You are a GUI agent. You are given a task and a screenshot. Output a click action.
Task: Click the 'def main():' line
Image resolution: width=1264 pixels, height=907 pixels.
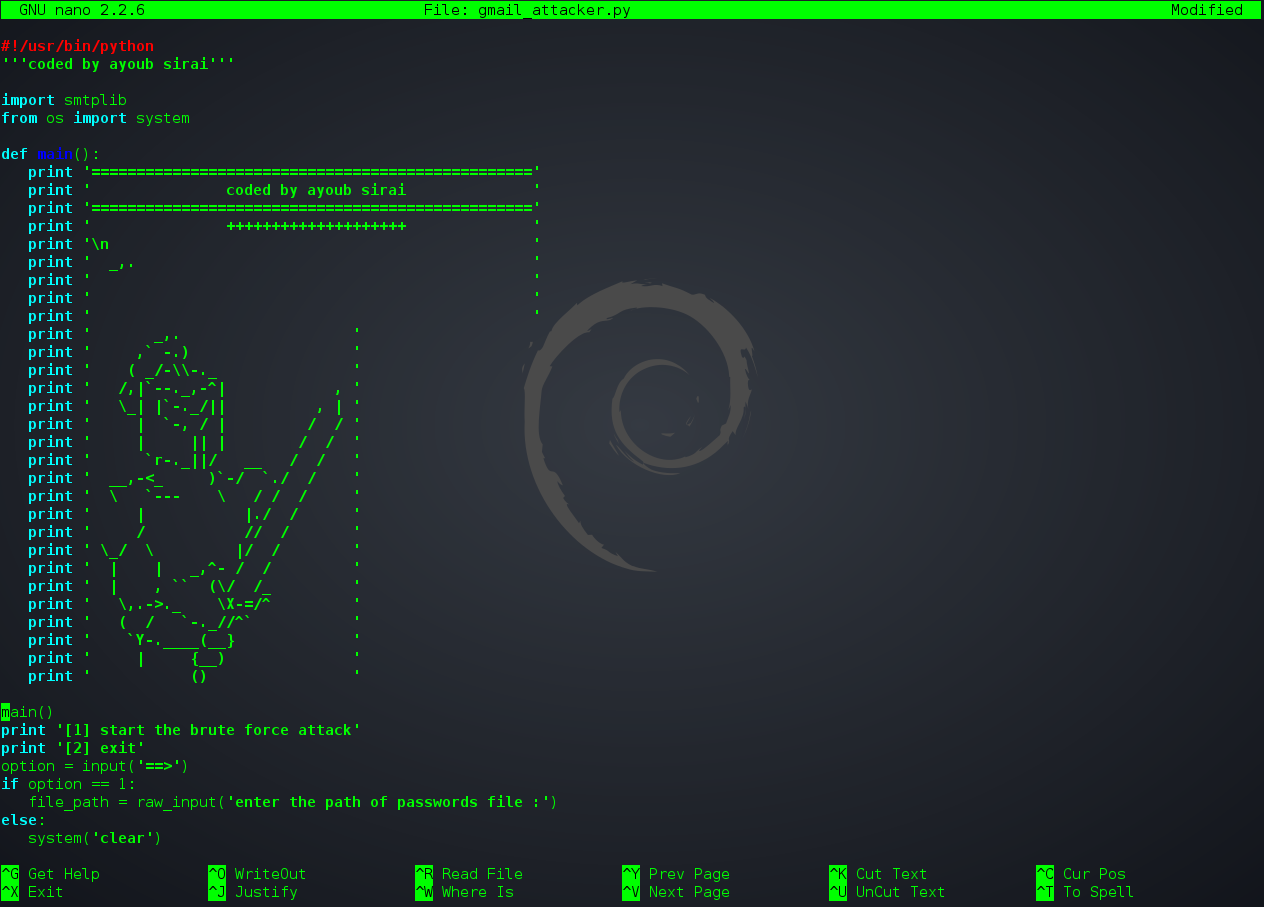click(50, 154)
